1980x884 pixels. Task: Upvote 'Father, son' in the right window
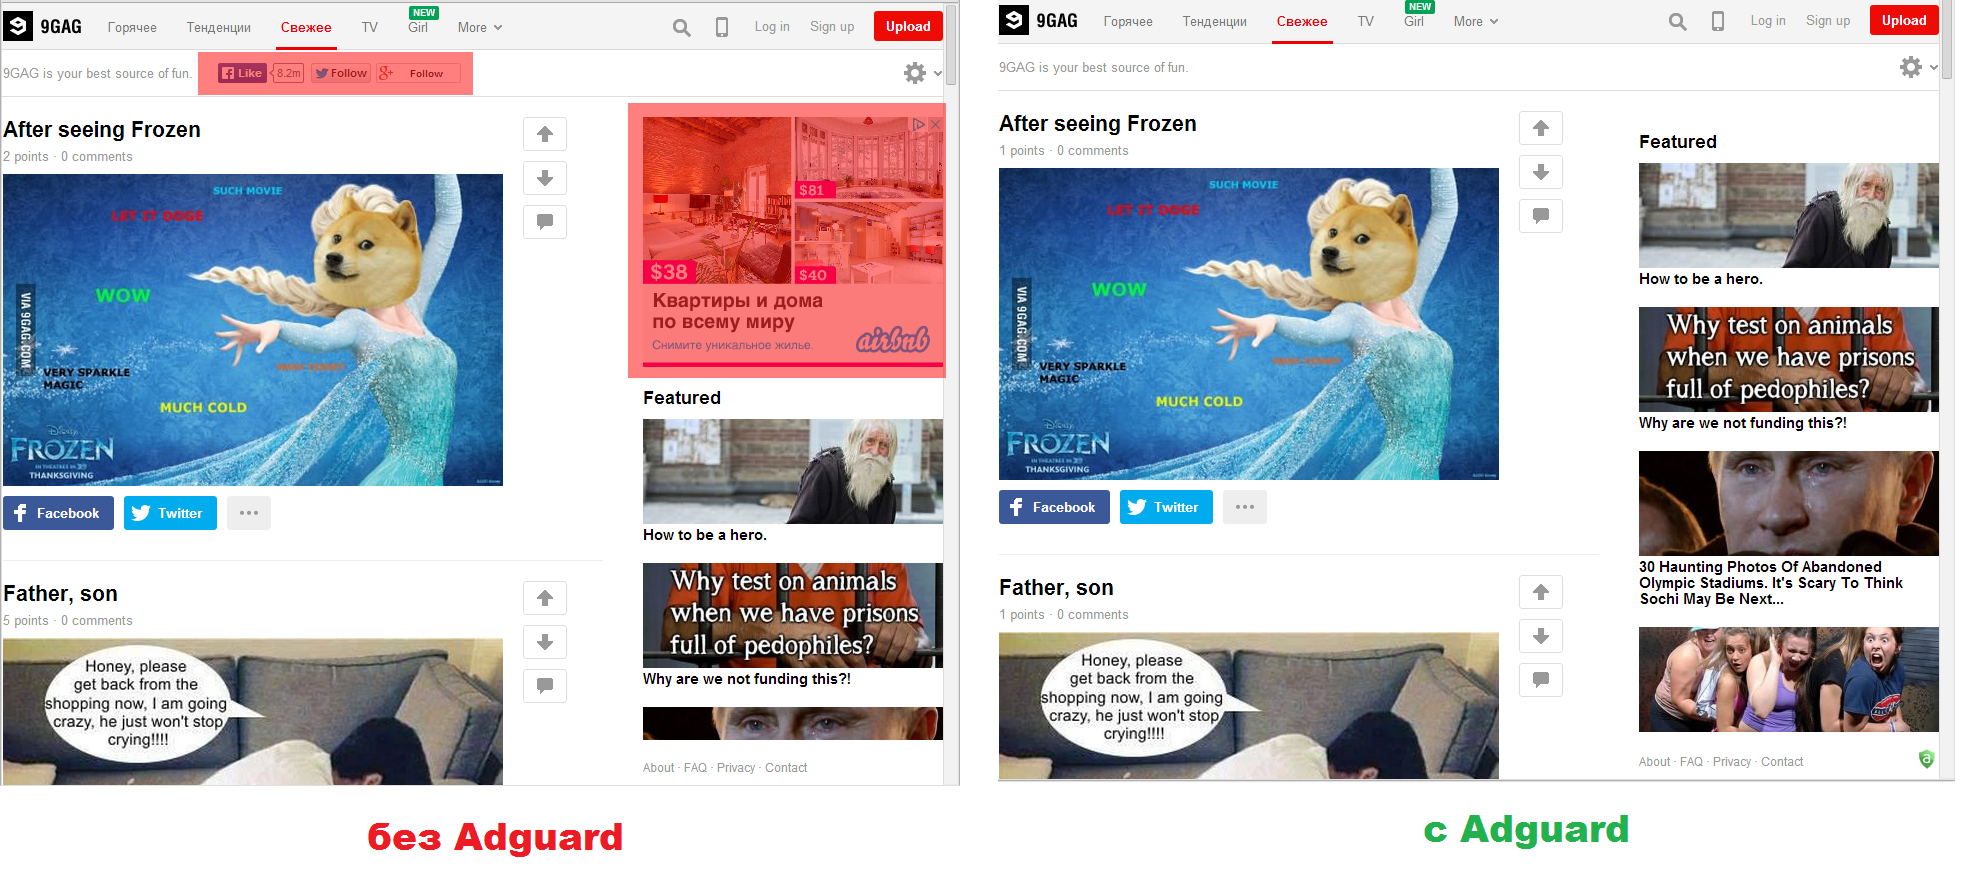coord(1541,592)
